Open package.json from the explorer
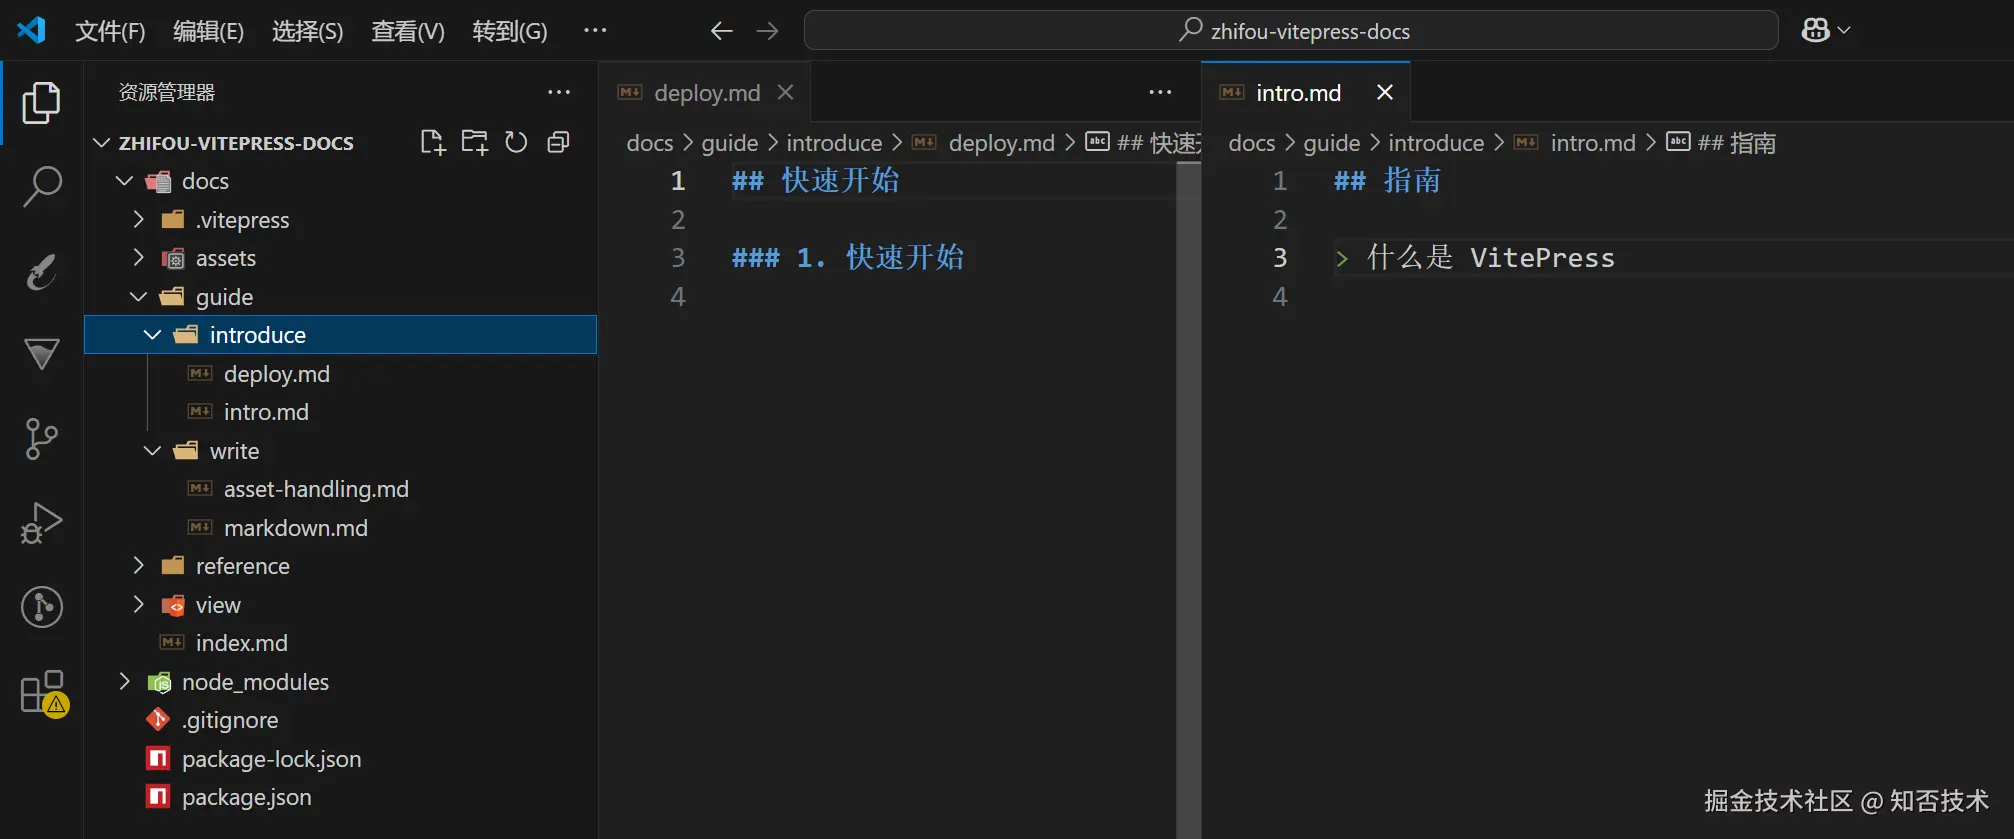Viewport: 2014px width, 839px height. [246, 797]
